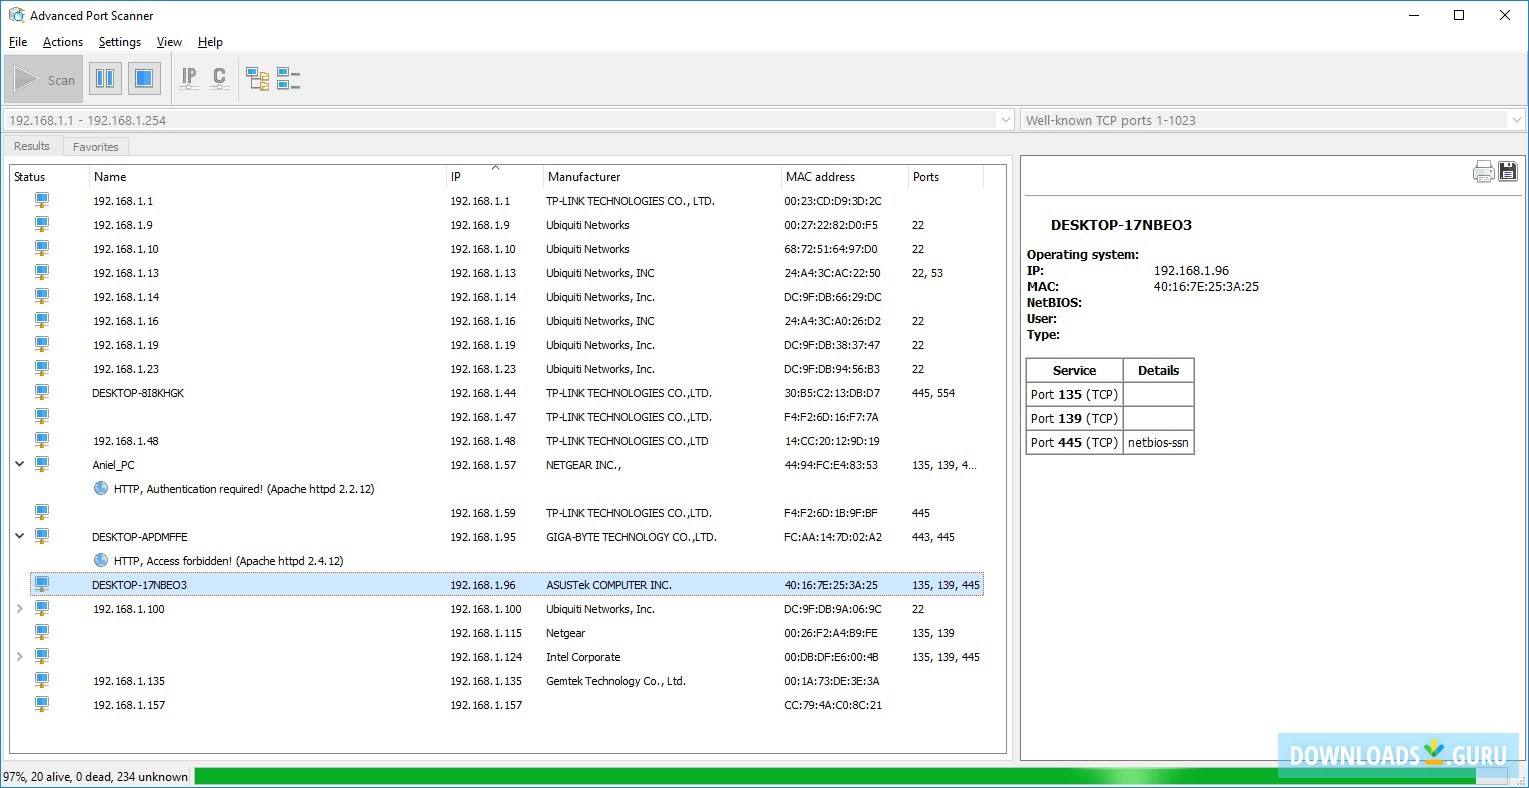1529x788 pixels.
Task: Click the expand all tree icon
Action: [258, 79]
